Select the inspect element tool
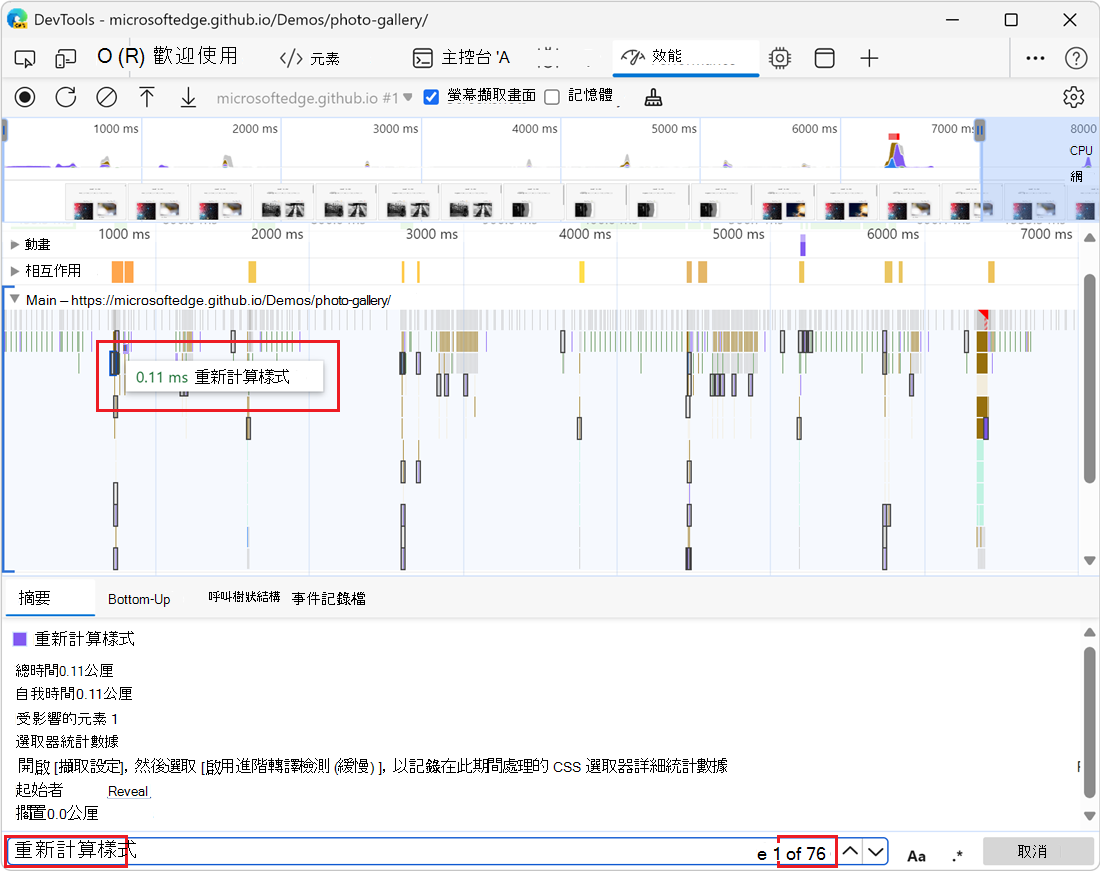 point(24,58)
